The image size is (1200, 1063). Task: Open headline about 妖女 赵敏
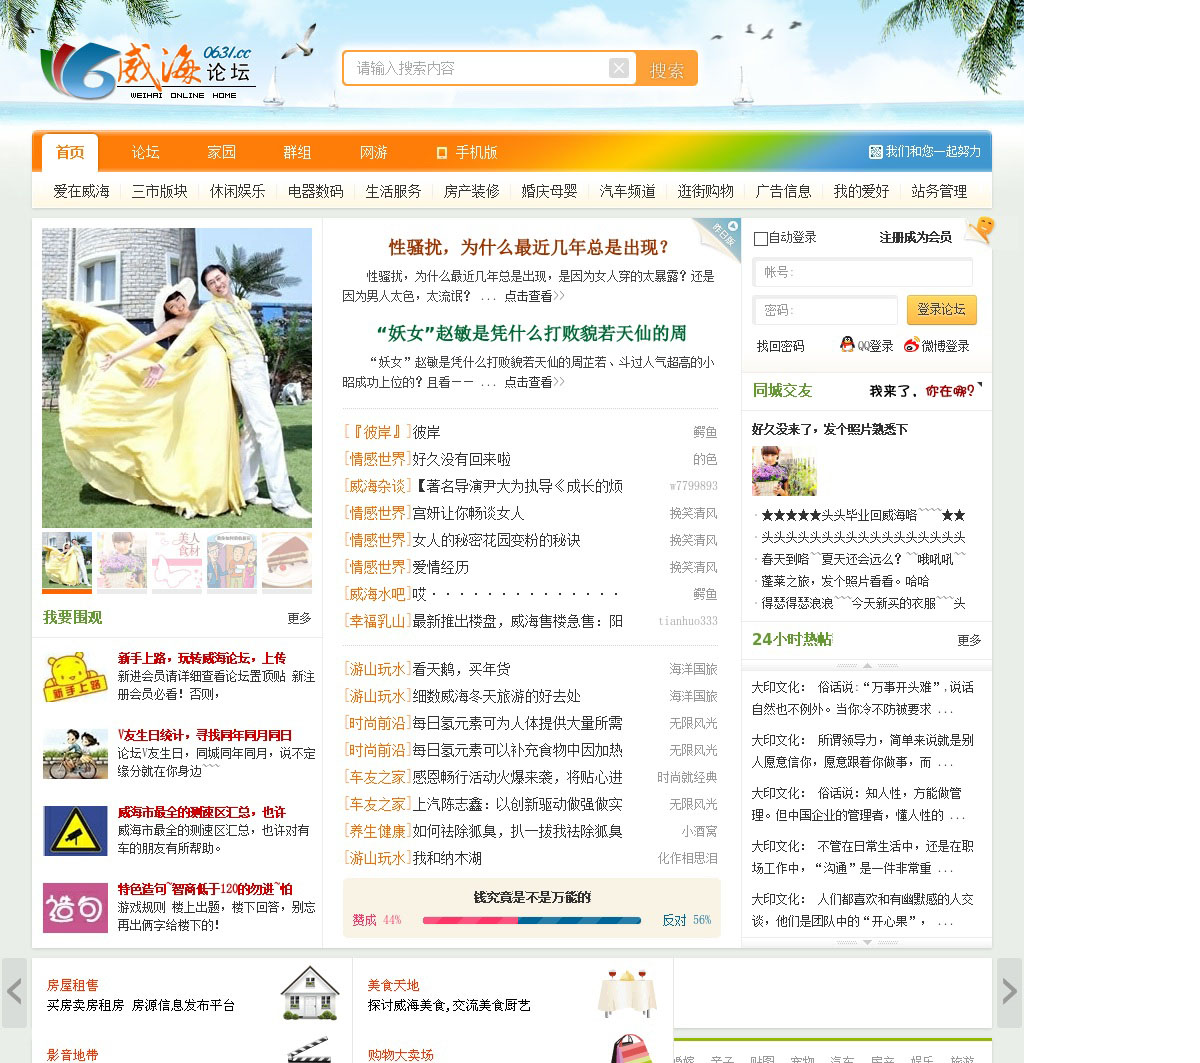(x=531, y=333)
